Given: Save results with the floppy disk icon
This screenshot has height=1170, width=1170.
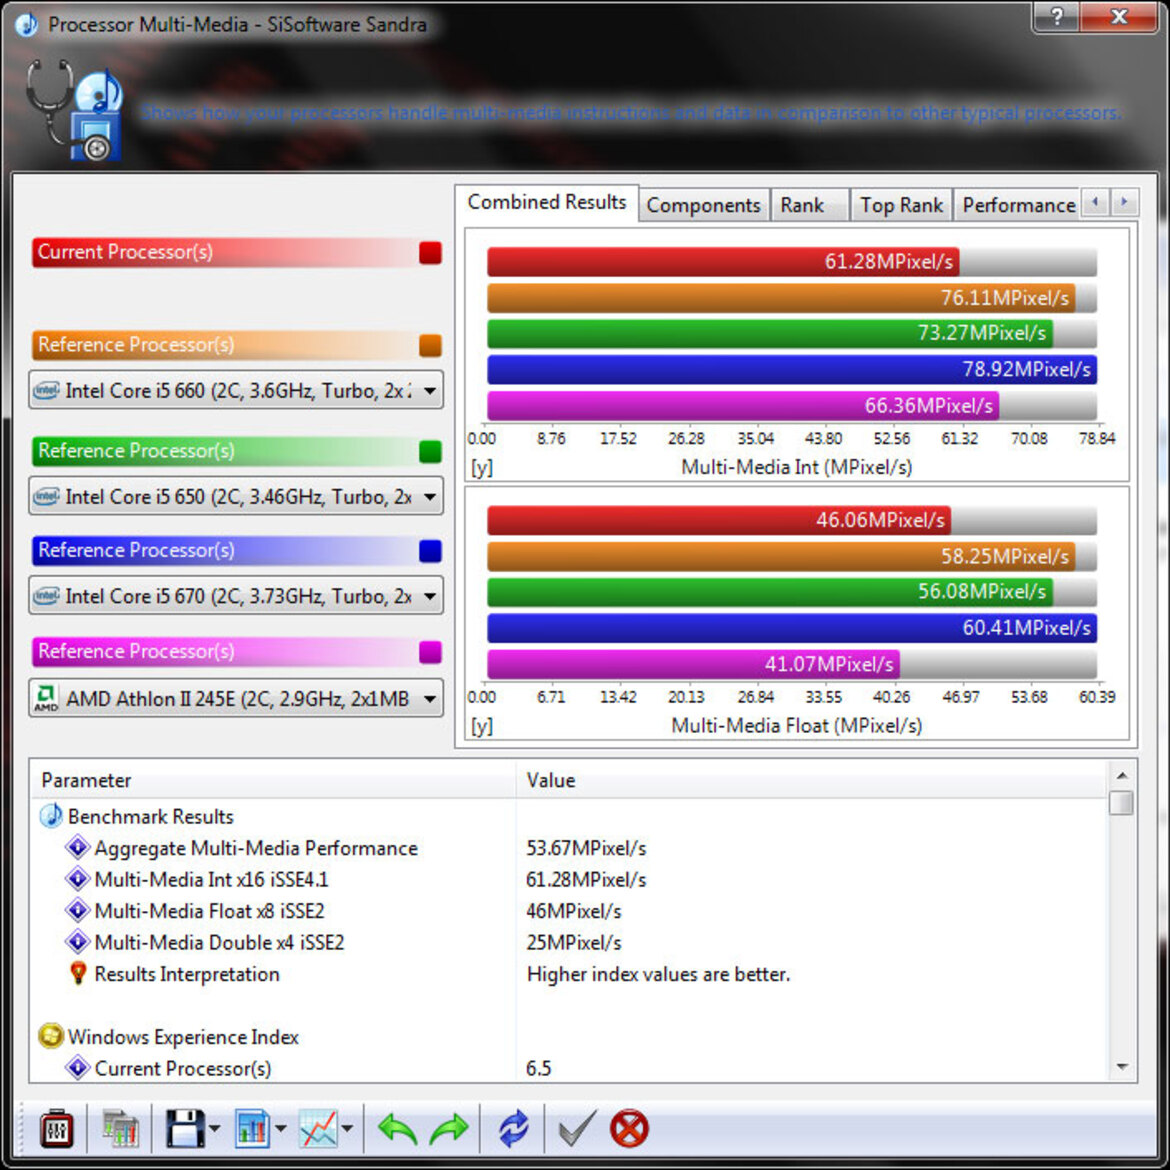Looking at the screenshot, I should pos(184,1128).
